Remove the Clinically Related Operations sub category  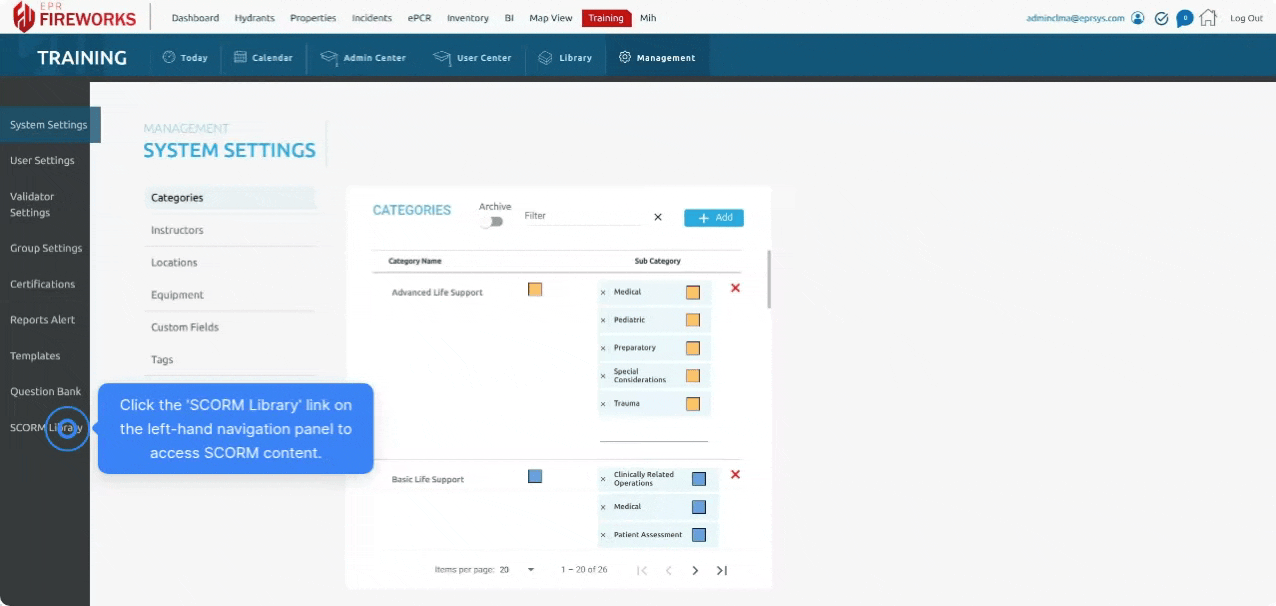(603, 479)
